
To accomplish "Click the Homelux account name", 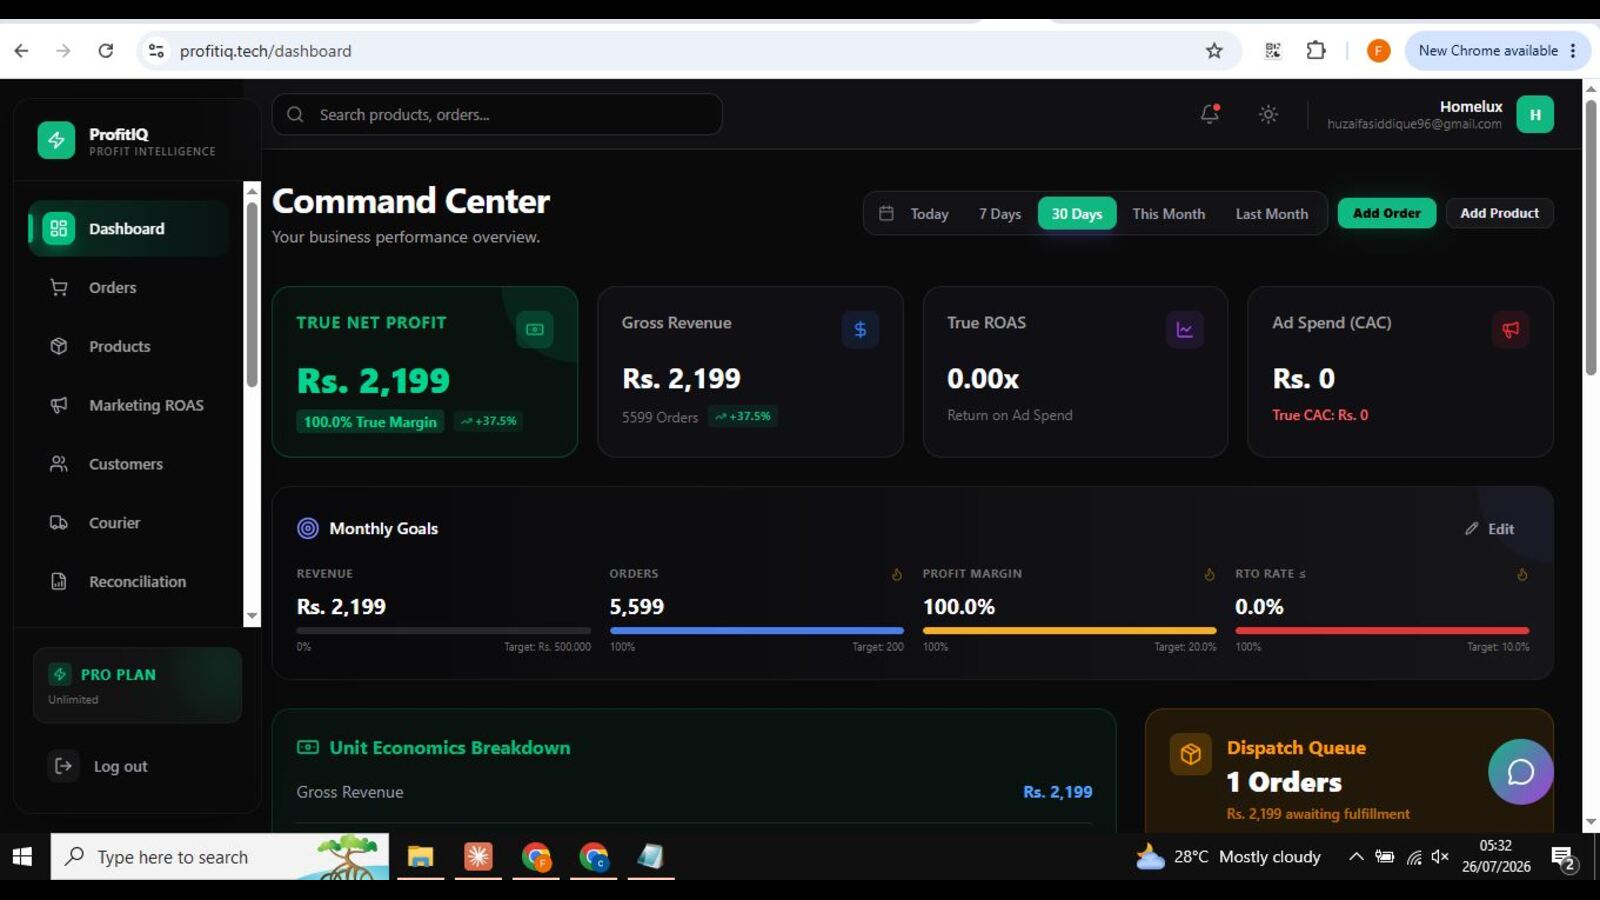I will click(1471, 106).
